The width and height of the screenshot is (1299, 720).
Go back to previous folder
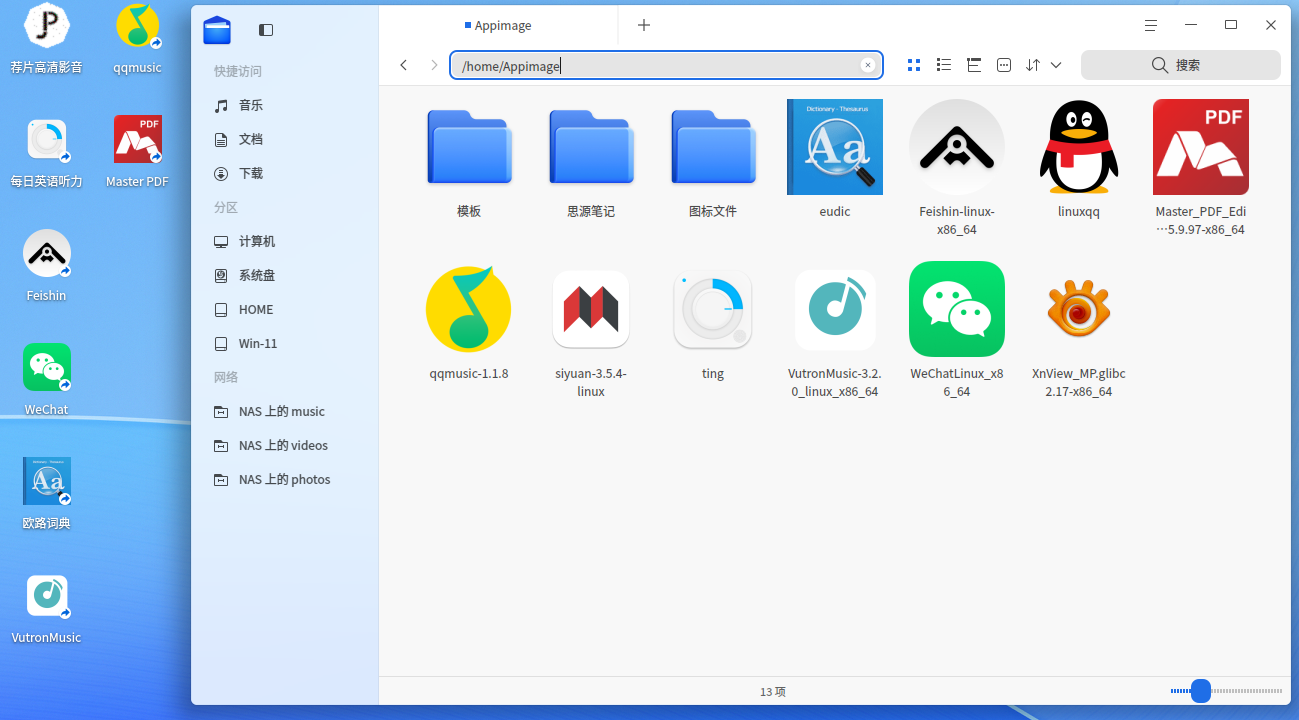tap(403, 65)
